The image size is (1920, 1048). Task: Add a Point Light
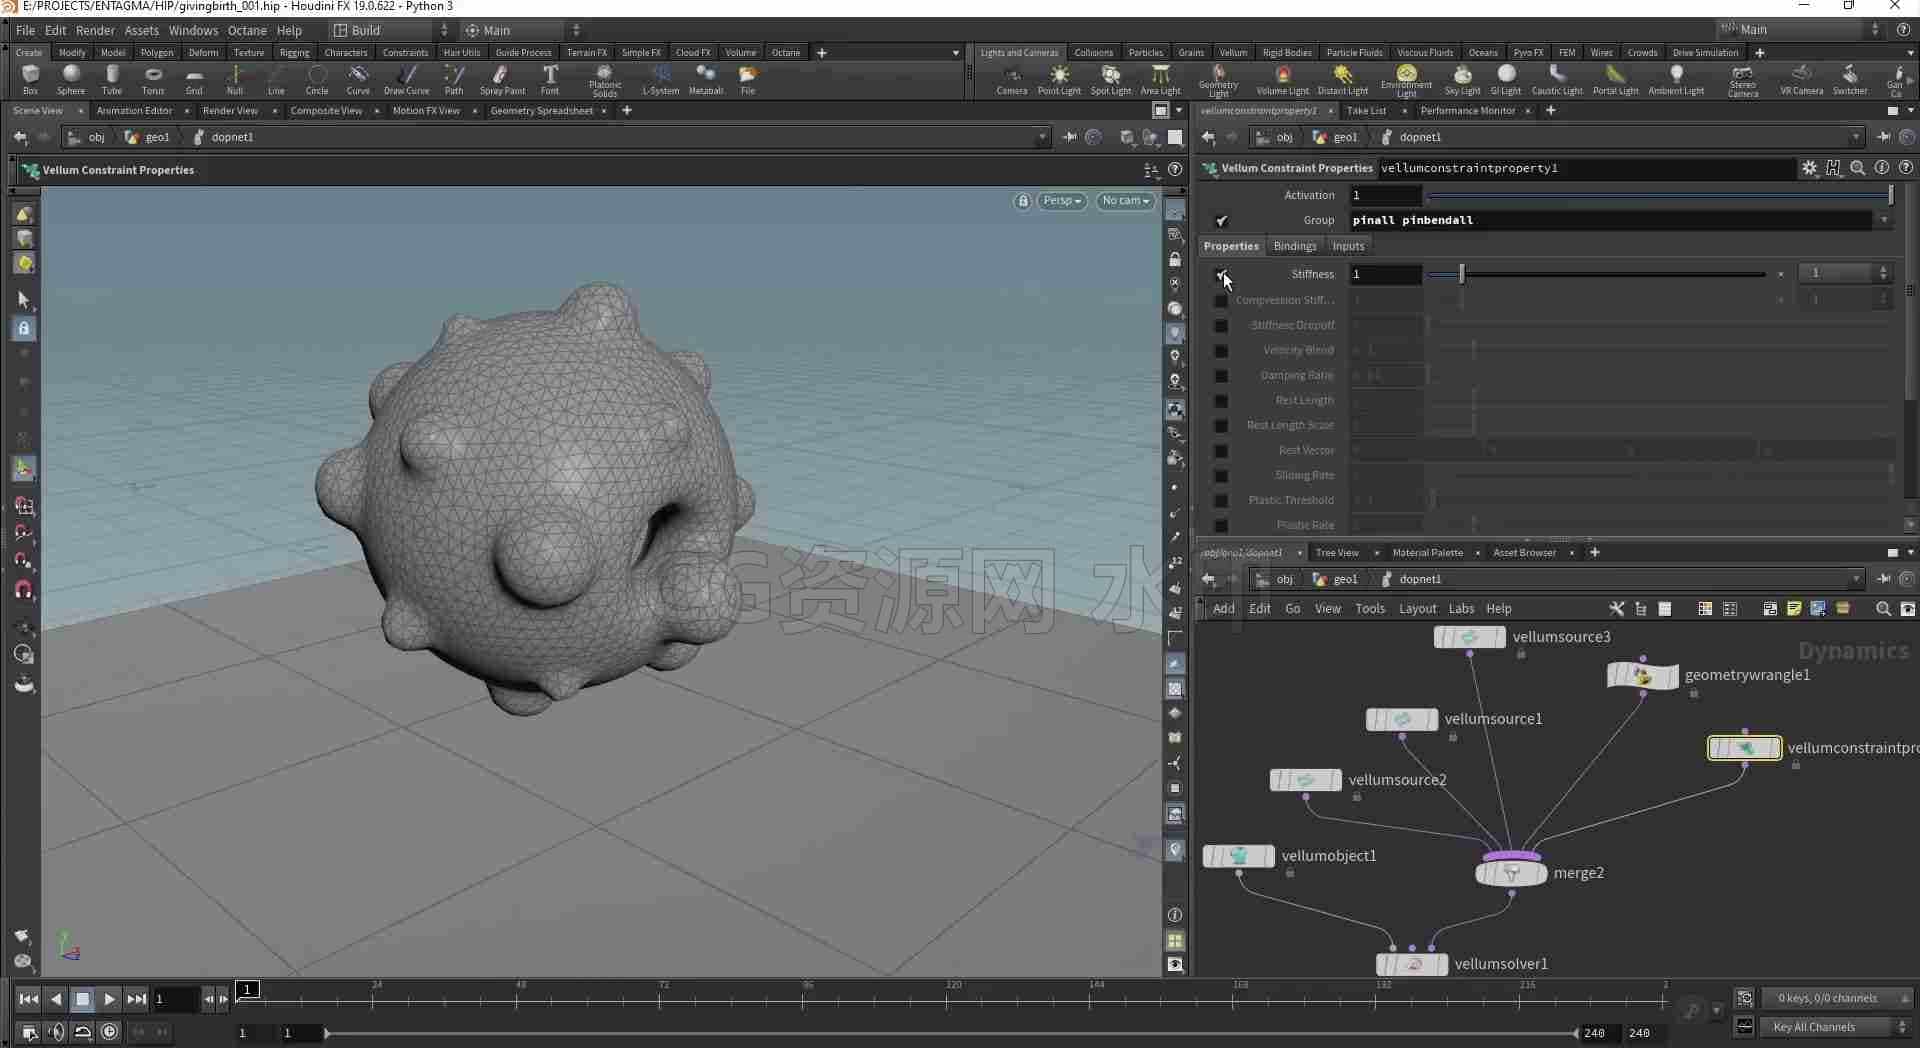point(1059,80)
